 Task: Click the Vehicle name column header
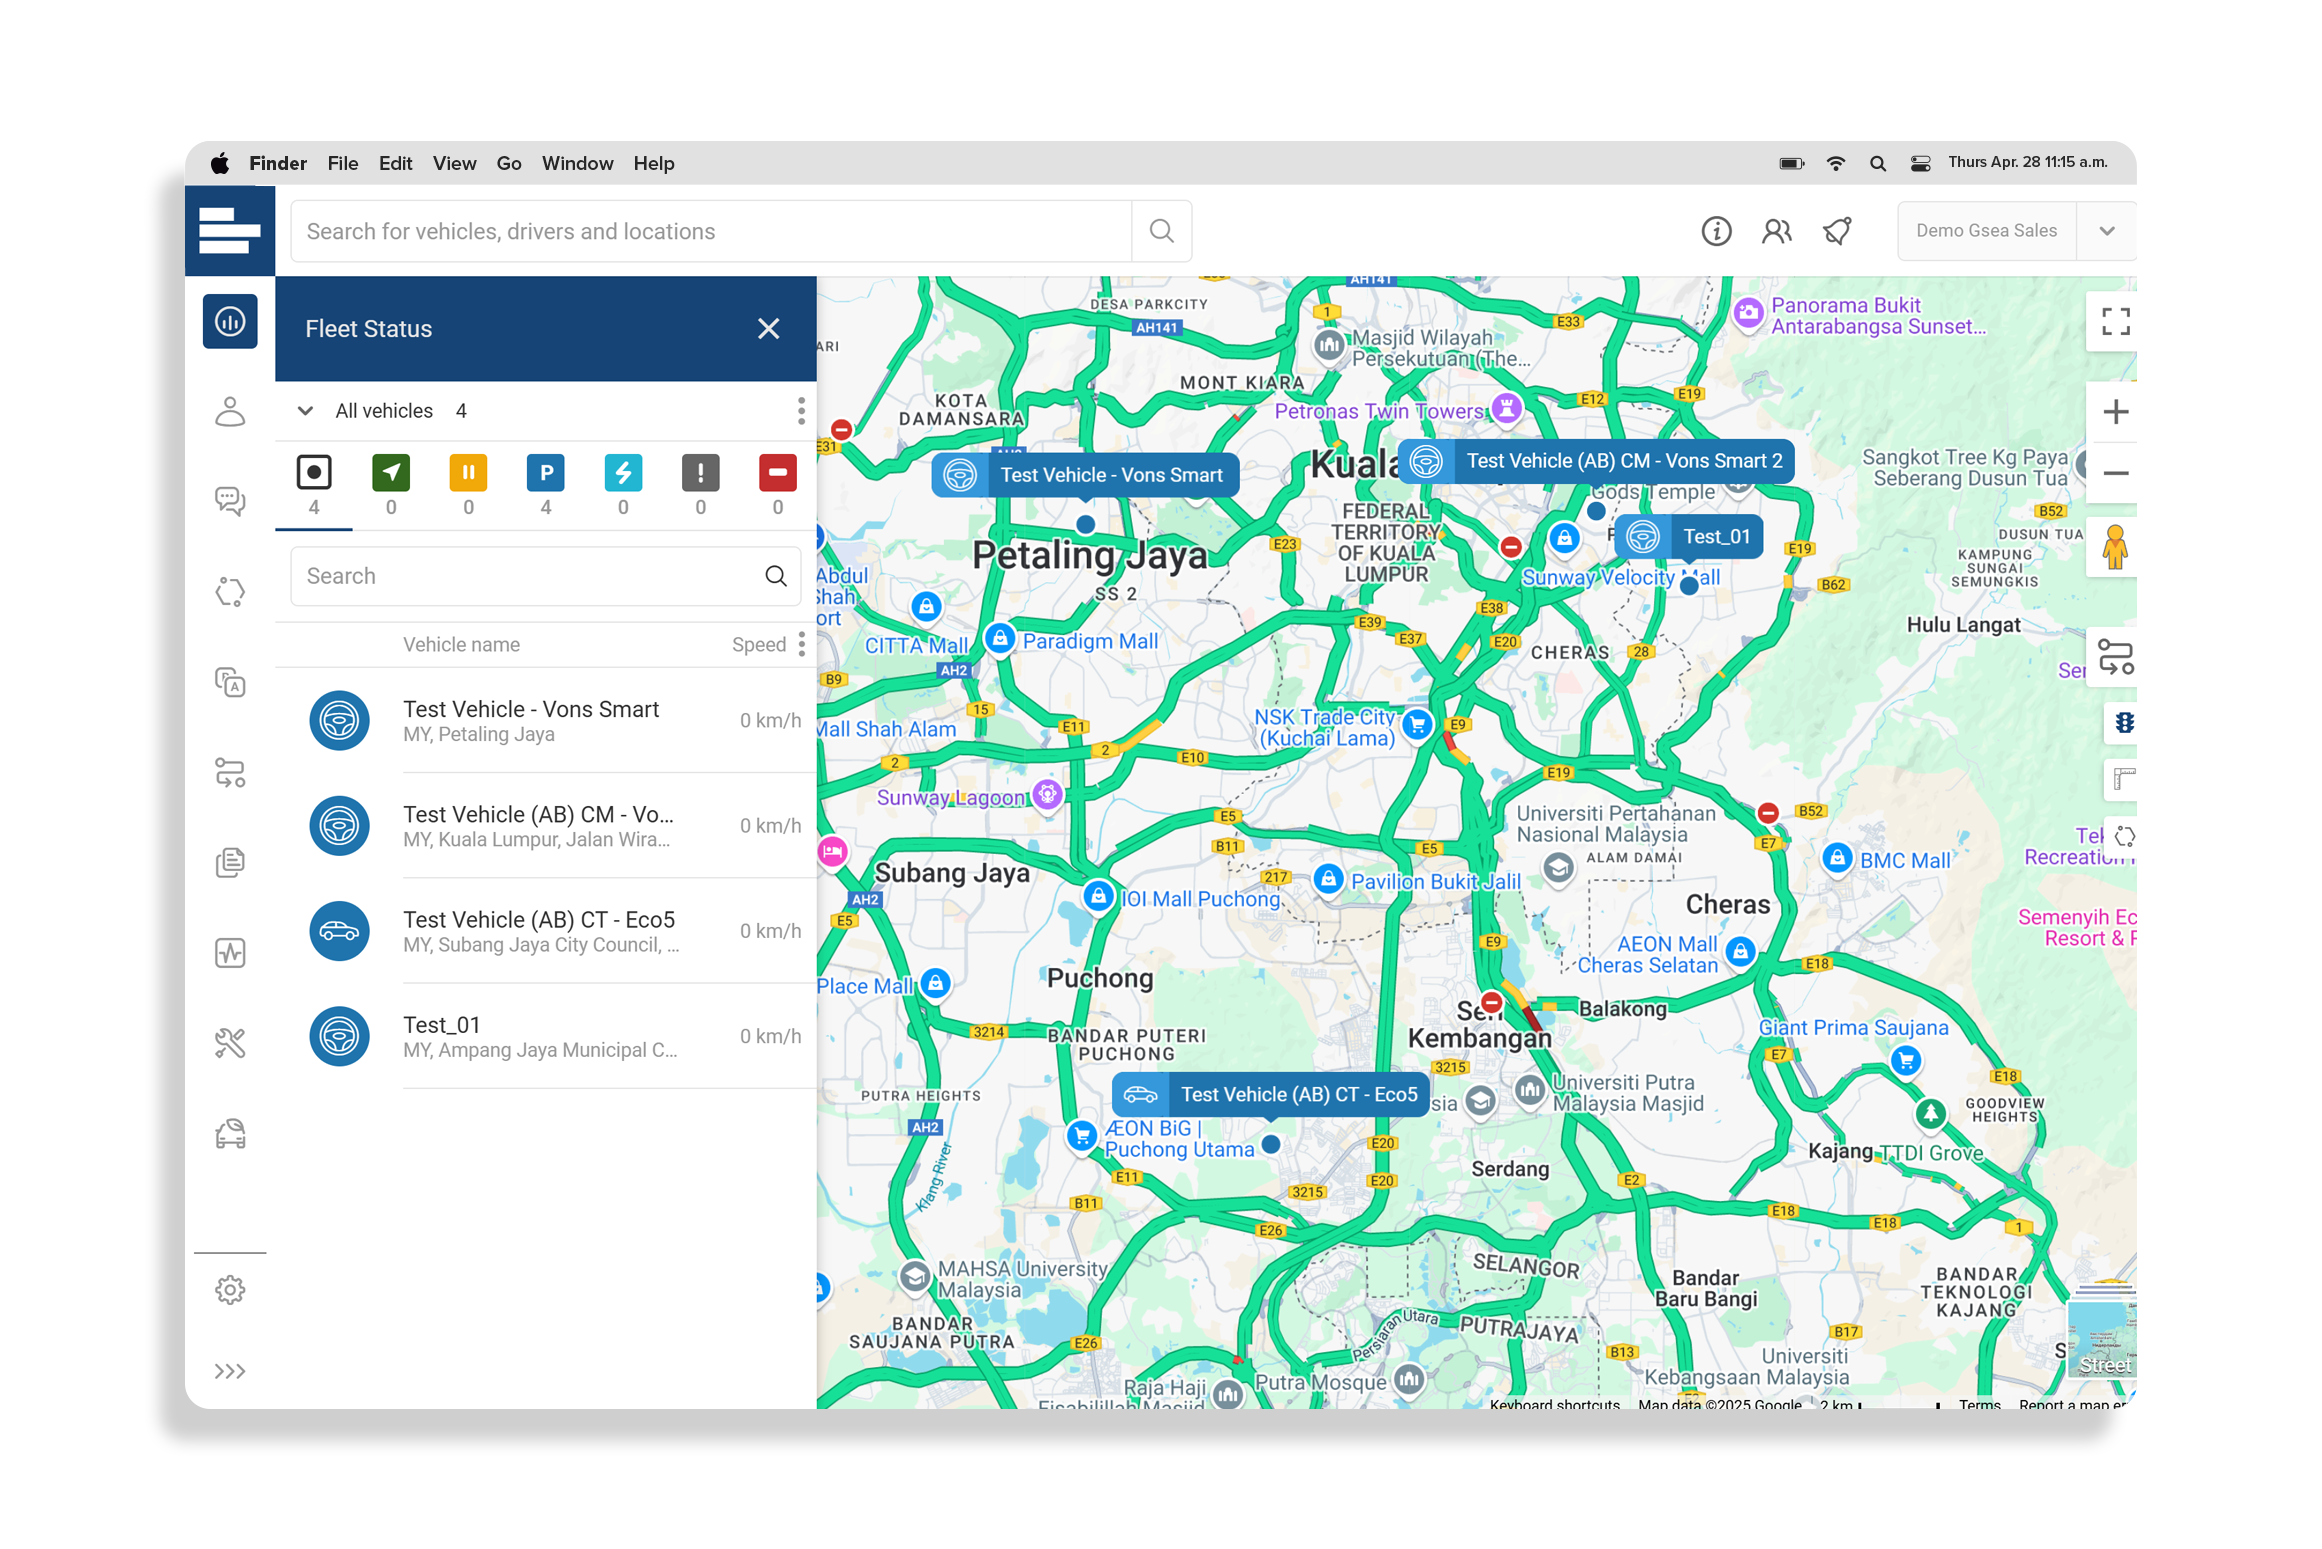[461, 645]
